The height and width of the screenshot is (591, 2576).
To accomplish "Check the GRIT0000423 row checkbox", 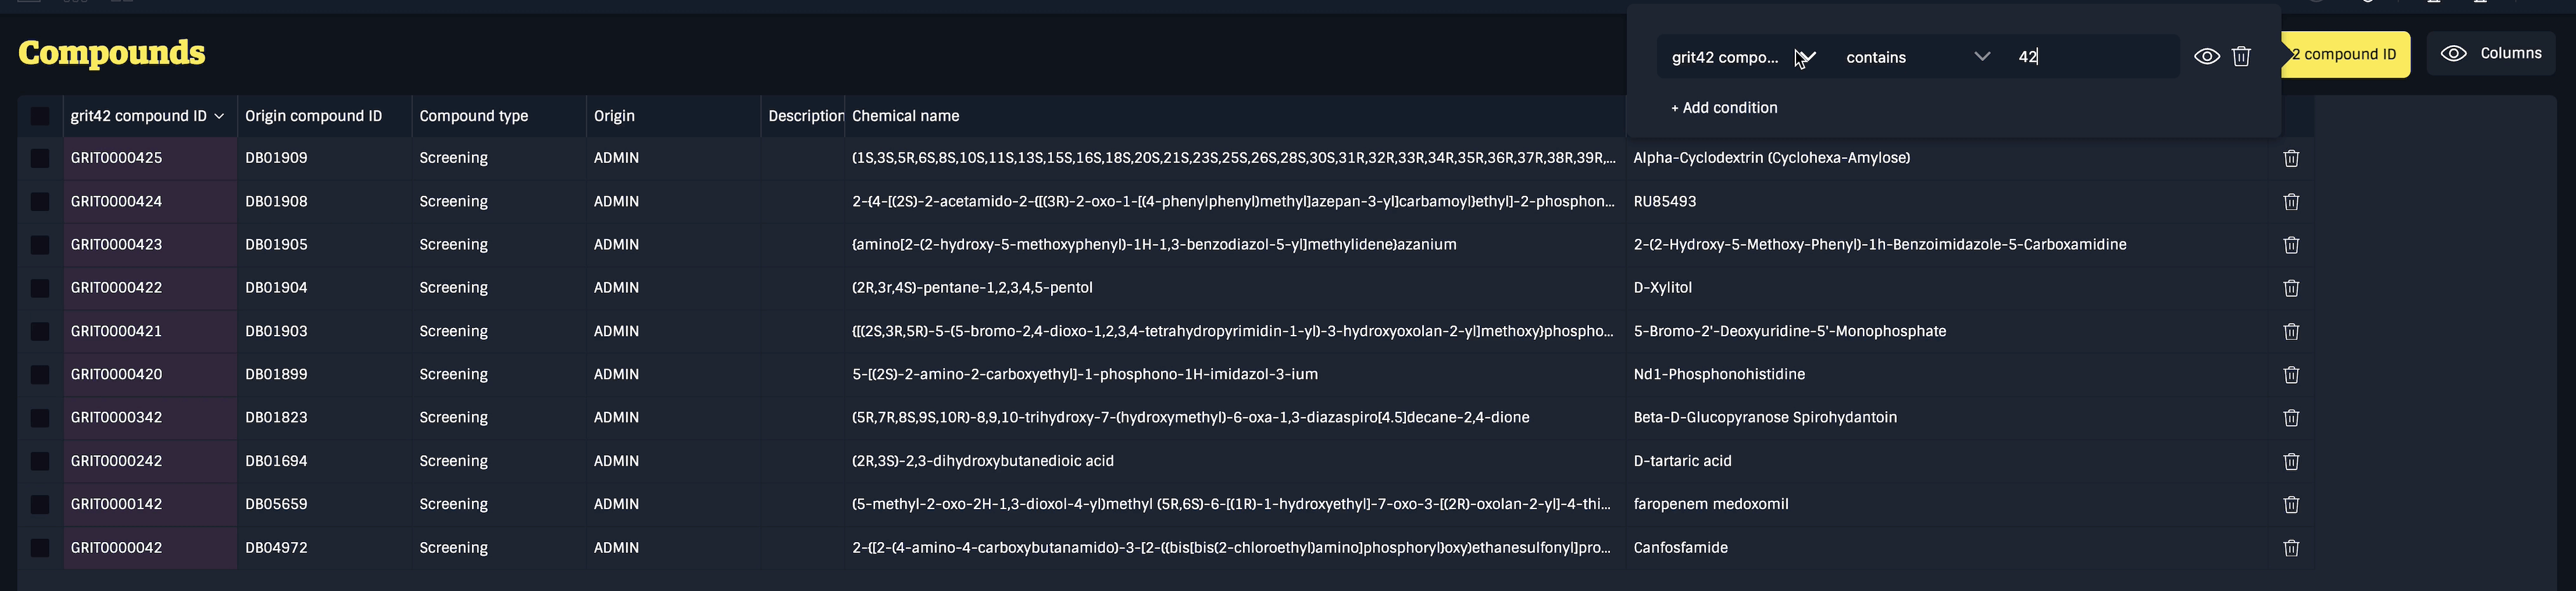I will (40, 245).
